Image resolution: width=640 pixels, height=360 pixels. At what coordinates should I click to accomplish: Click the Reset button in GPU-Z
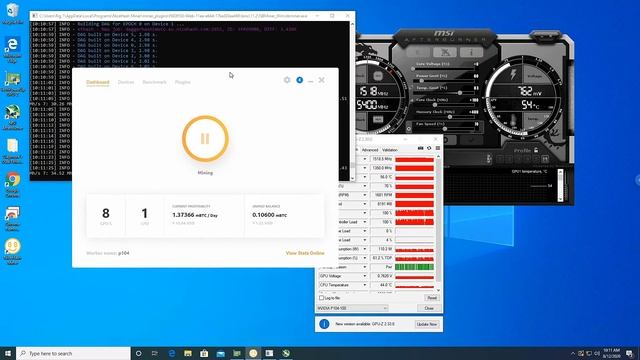431,298
